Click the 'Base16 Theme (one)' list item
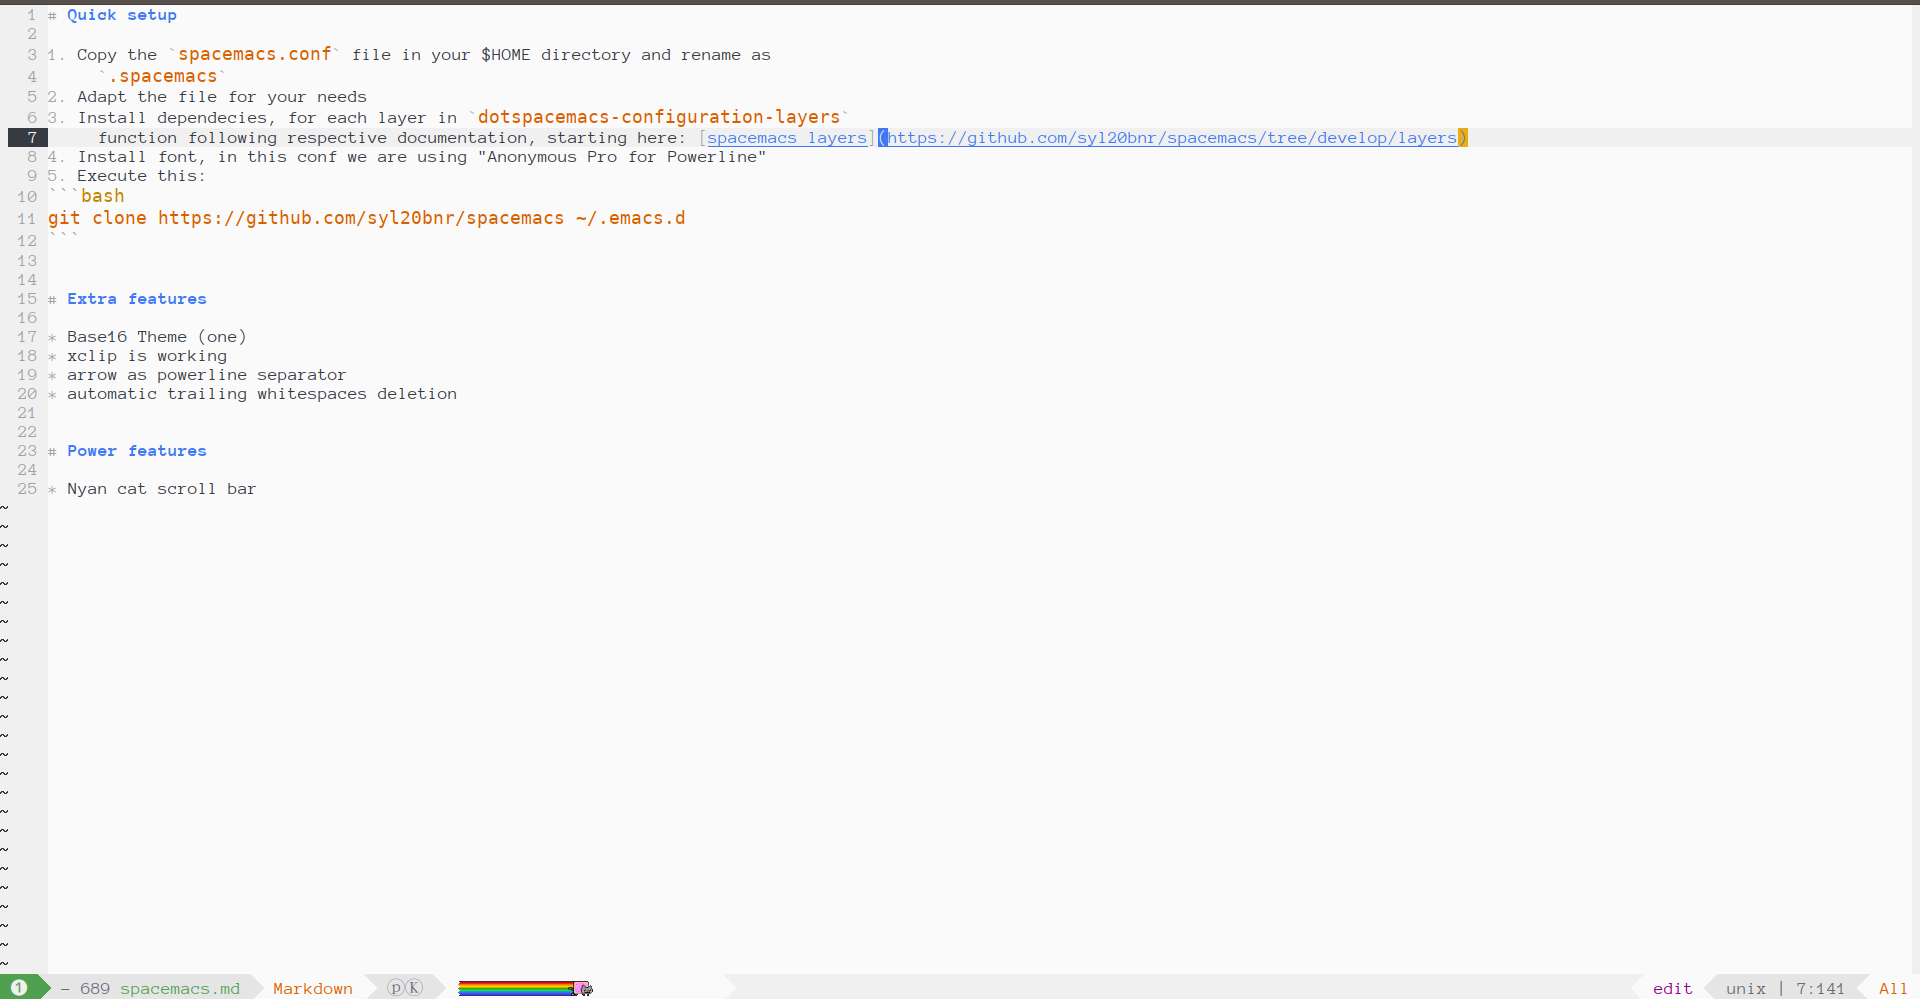This screenshot has width=1920, height=999. (157, 337)
